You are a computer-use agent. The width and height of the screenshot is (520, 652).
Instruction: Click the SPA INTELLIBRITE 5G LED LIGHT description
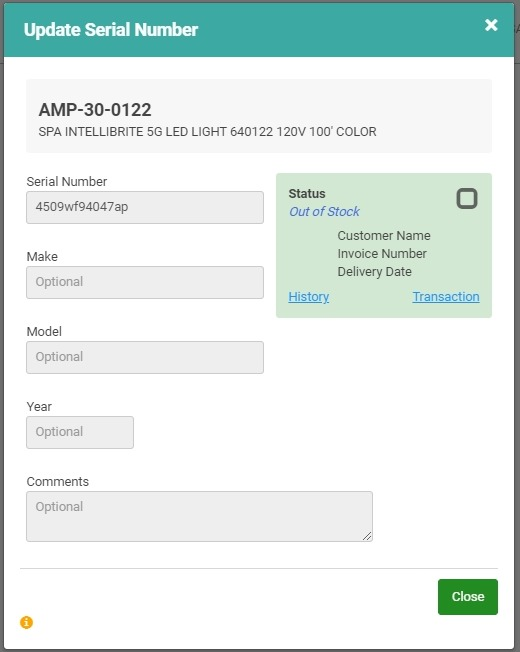tap(207, 132)
